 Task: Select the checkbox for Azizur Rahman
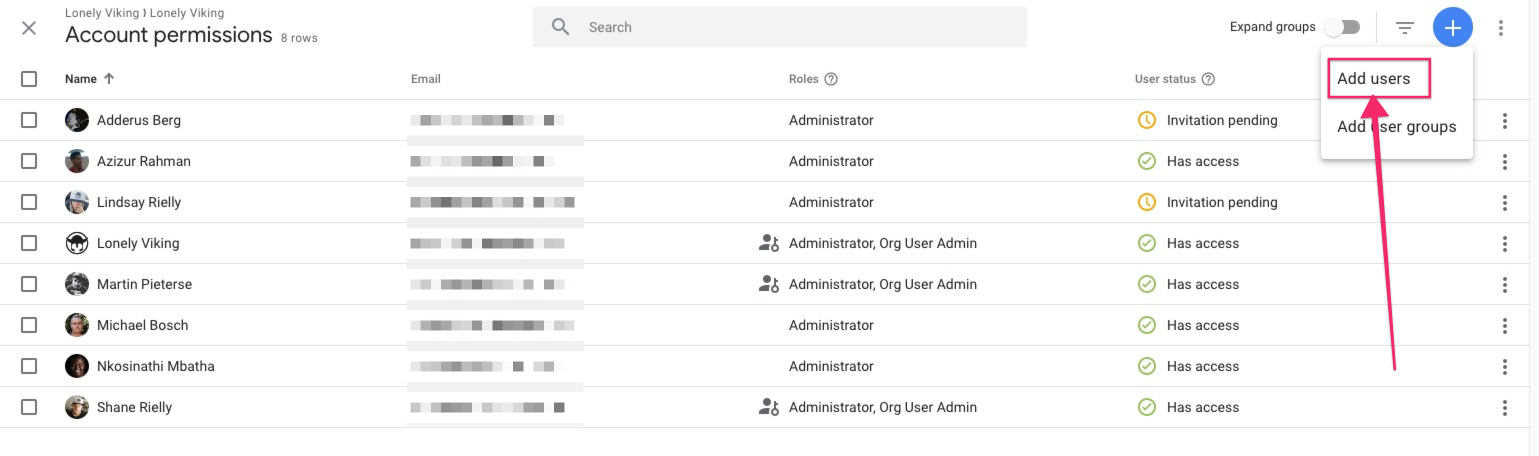29,161
